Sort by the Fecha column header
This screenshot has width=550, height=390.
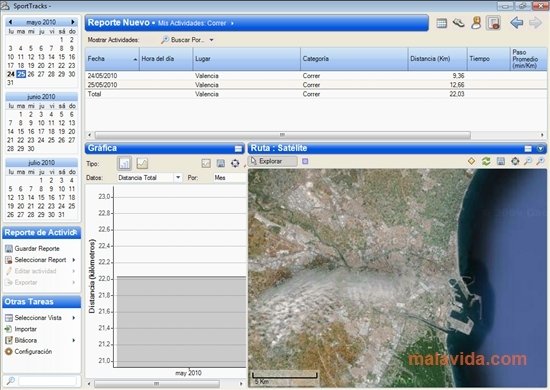point(112,59)
